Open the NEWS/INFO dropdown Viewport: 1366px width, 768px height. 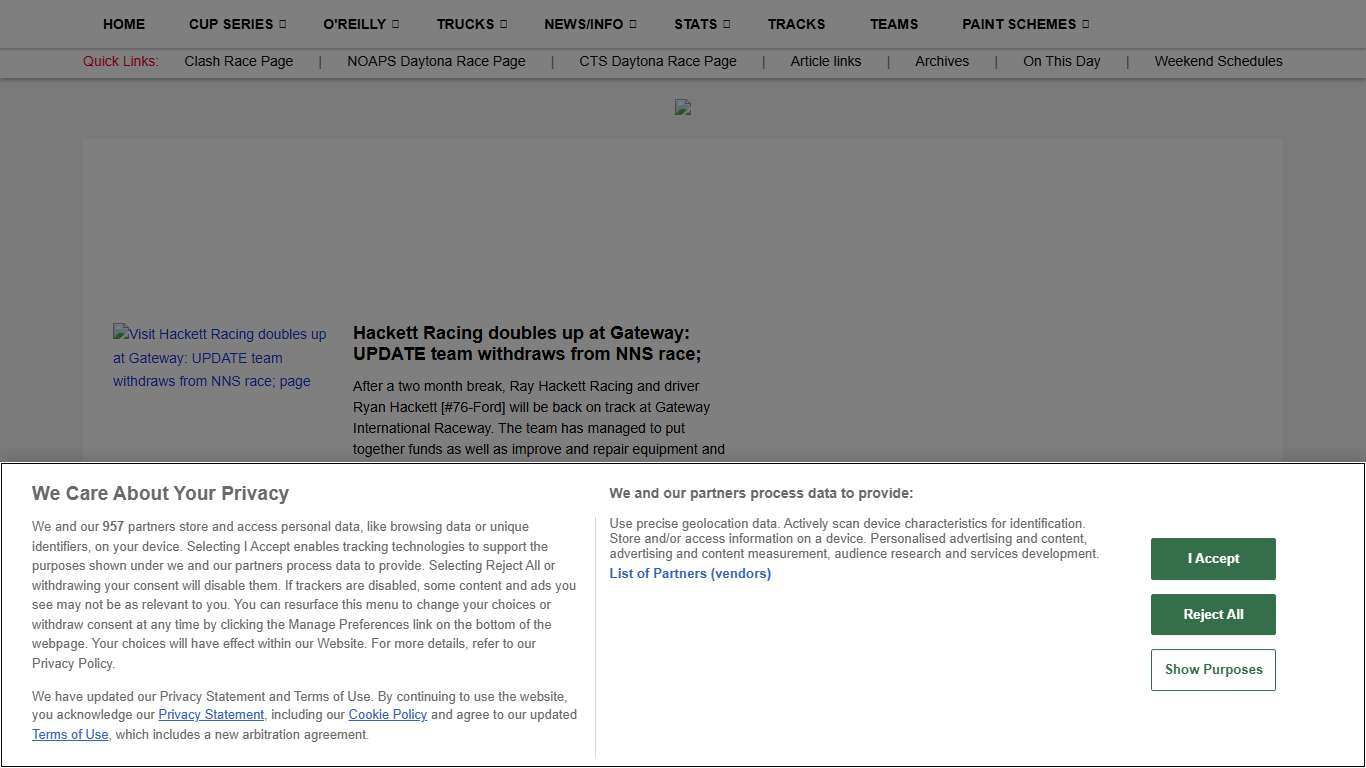coord(584,24)
